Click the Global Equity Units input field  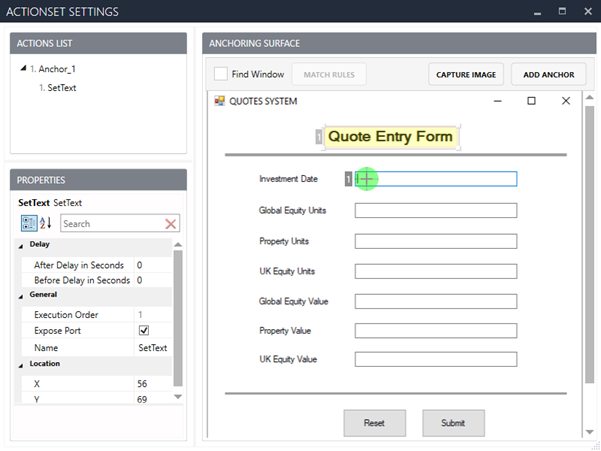point(449,210)
